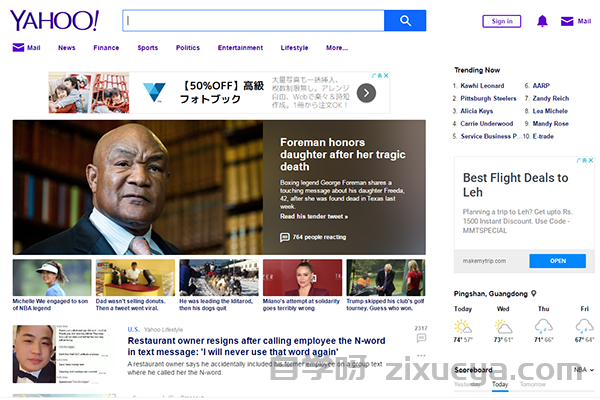Click the location pin beside Pingshan, Guangdong
600x400 pixels.
[533, 293]
